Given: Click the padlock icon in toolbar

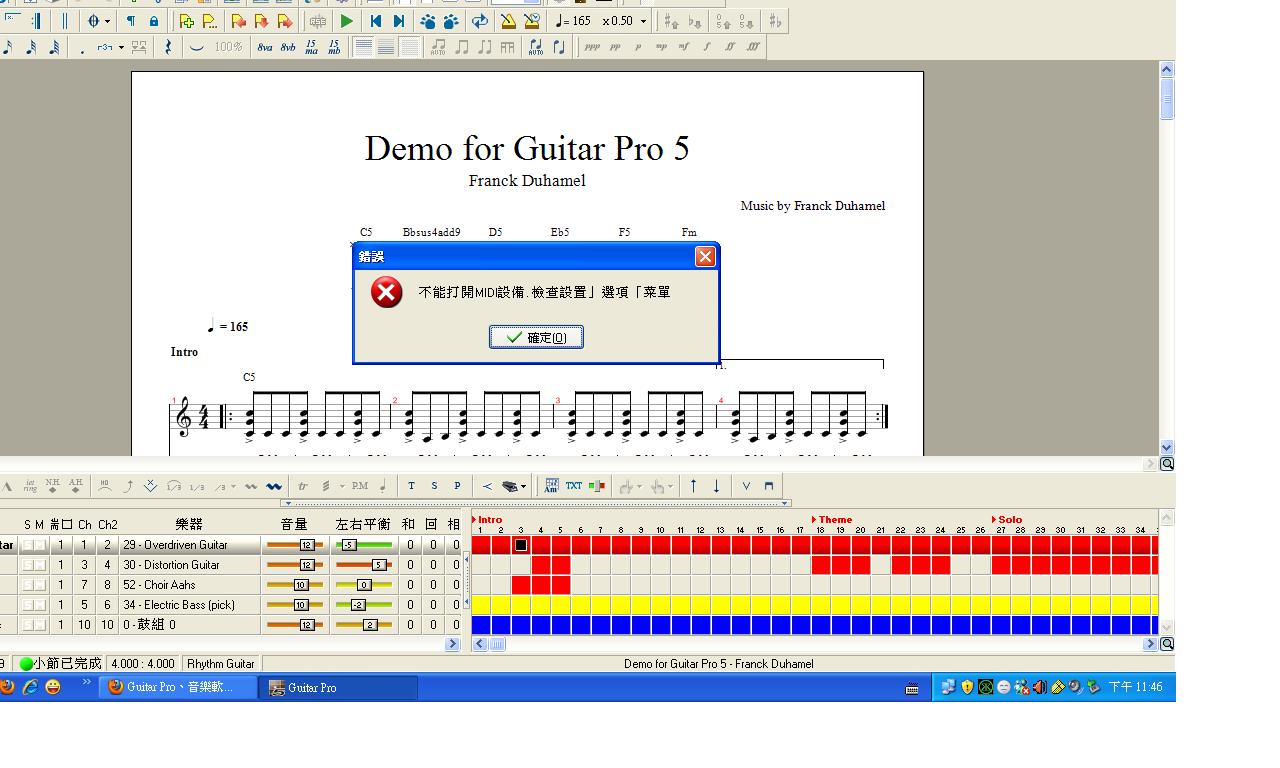Looking at the screenshot, I should (x=154, y=21).
